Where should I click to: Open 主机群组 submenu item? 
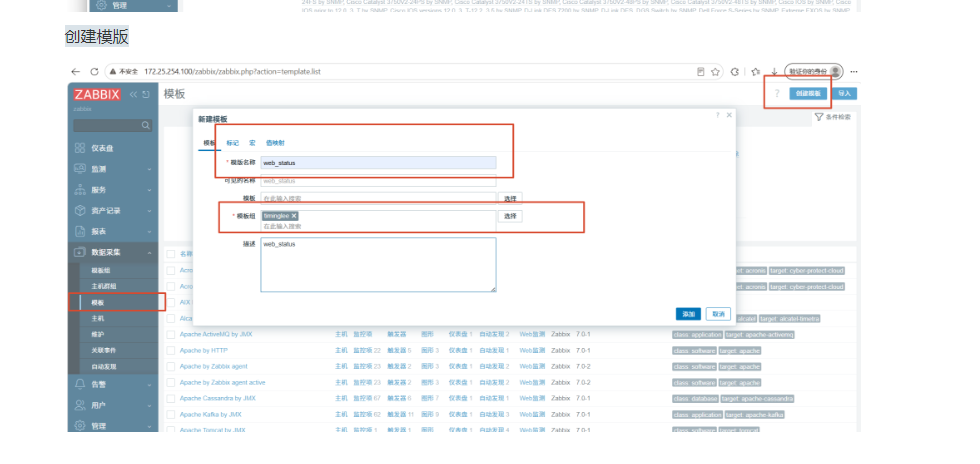click(104, 286)
